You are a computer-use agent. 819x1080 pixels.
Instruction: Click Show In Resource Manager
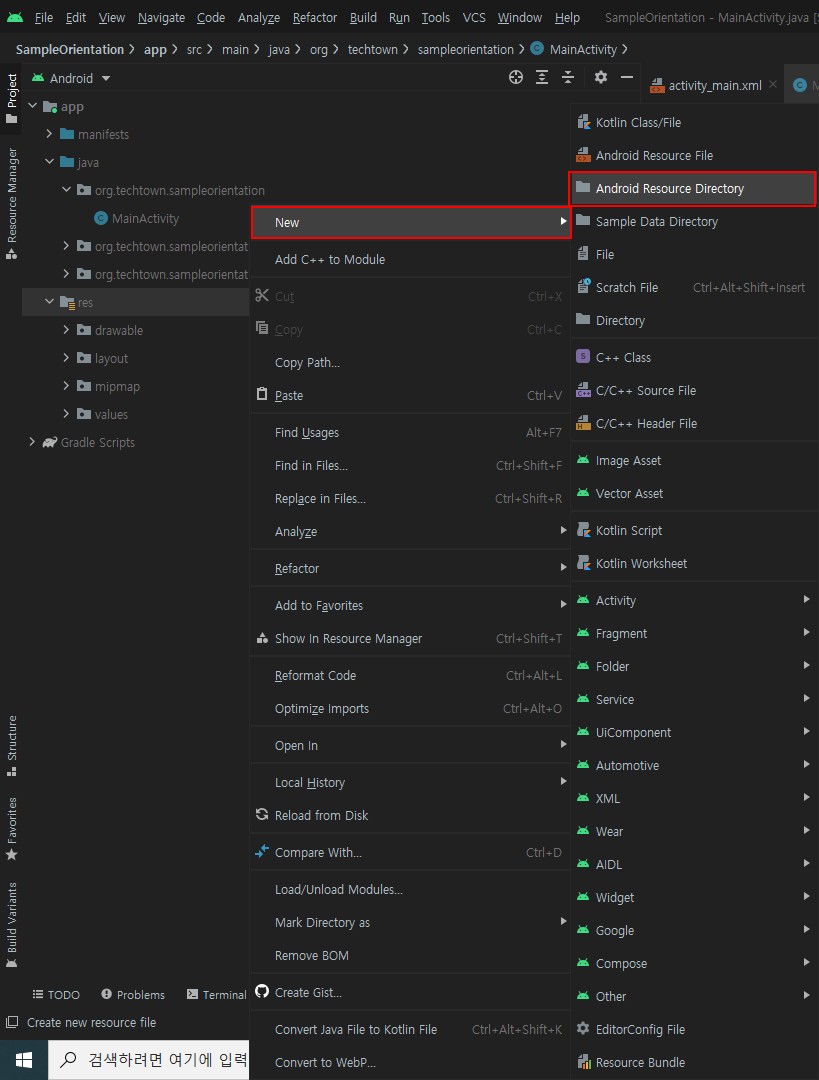pyautogui.click(x=410, y=639)
